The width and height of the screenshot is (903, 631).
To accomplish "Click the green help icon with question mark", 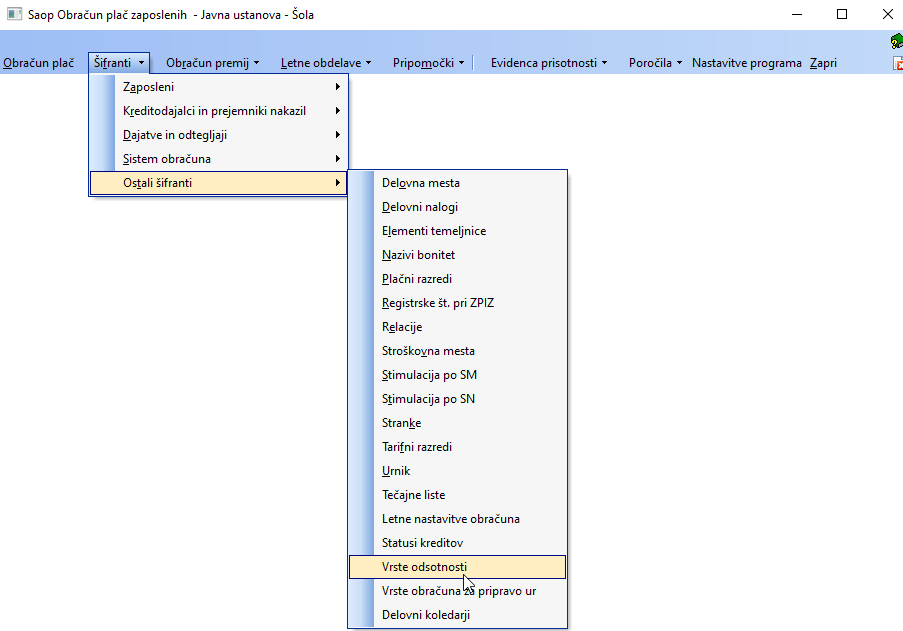I will tap(897, 41).
